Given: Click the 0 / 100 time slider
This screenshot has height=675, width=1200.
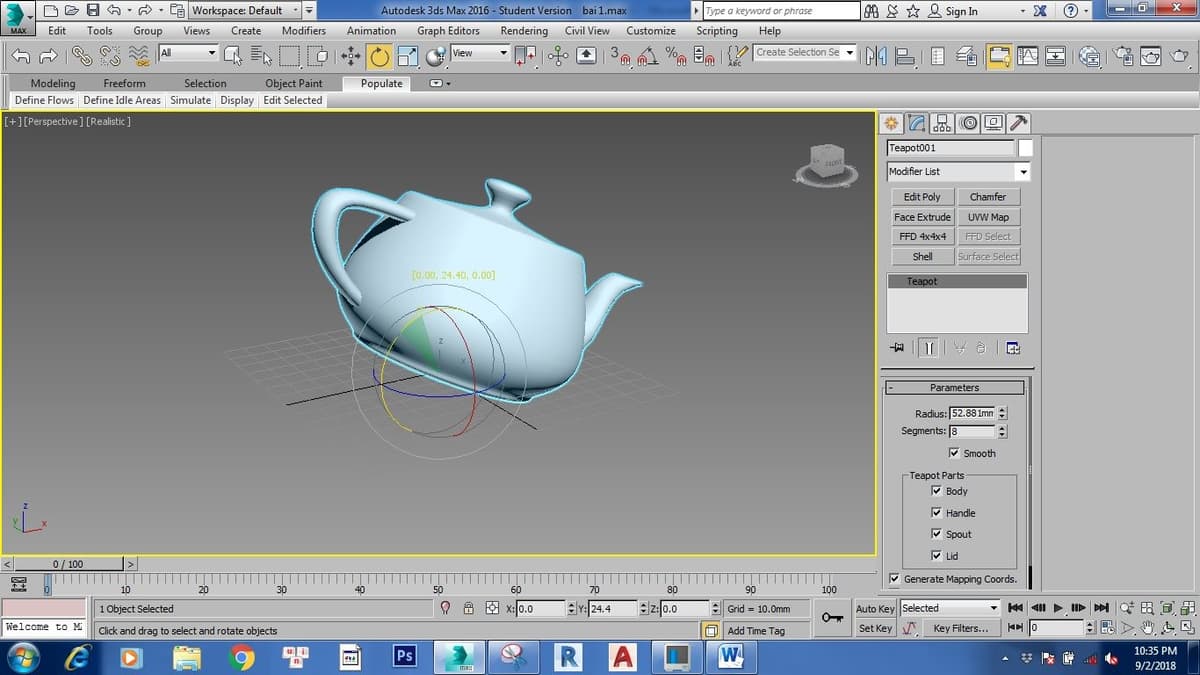Looking at the screenshot, I should 68,565.
